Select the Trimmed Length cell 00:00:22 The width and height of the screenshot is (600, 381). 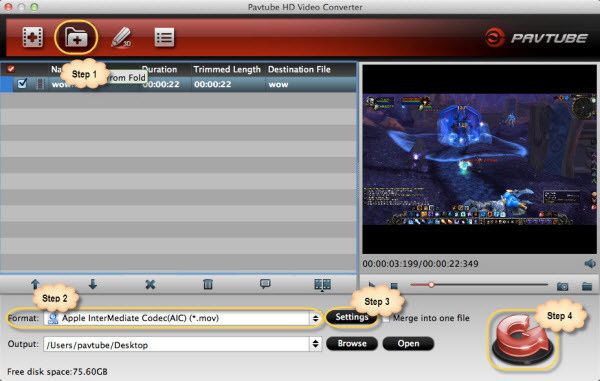pyautogui.click(x=212, y=84)
